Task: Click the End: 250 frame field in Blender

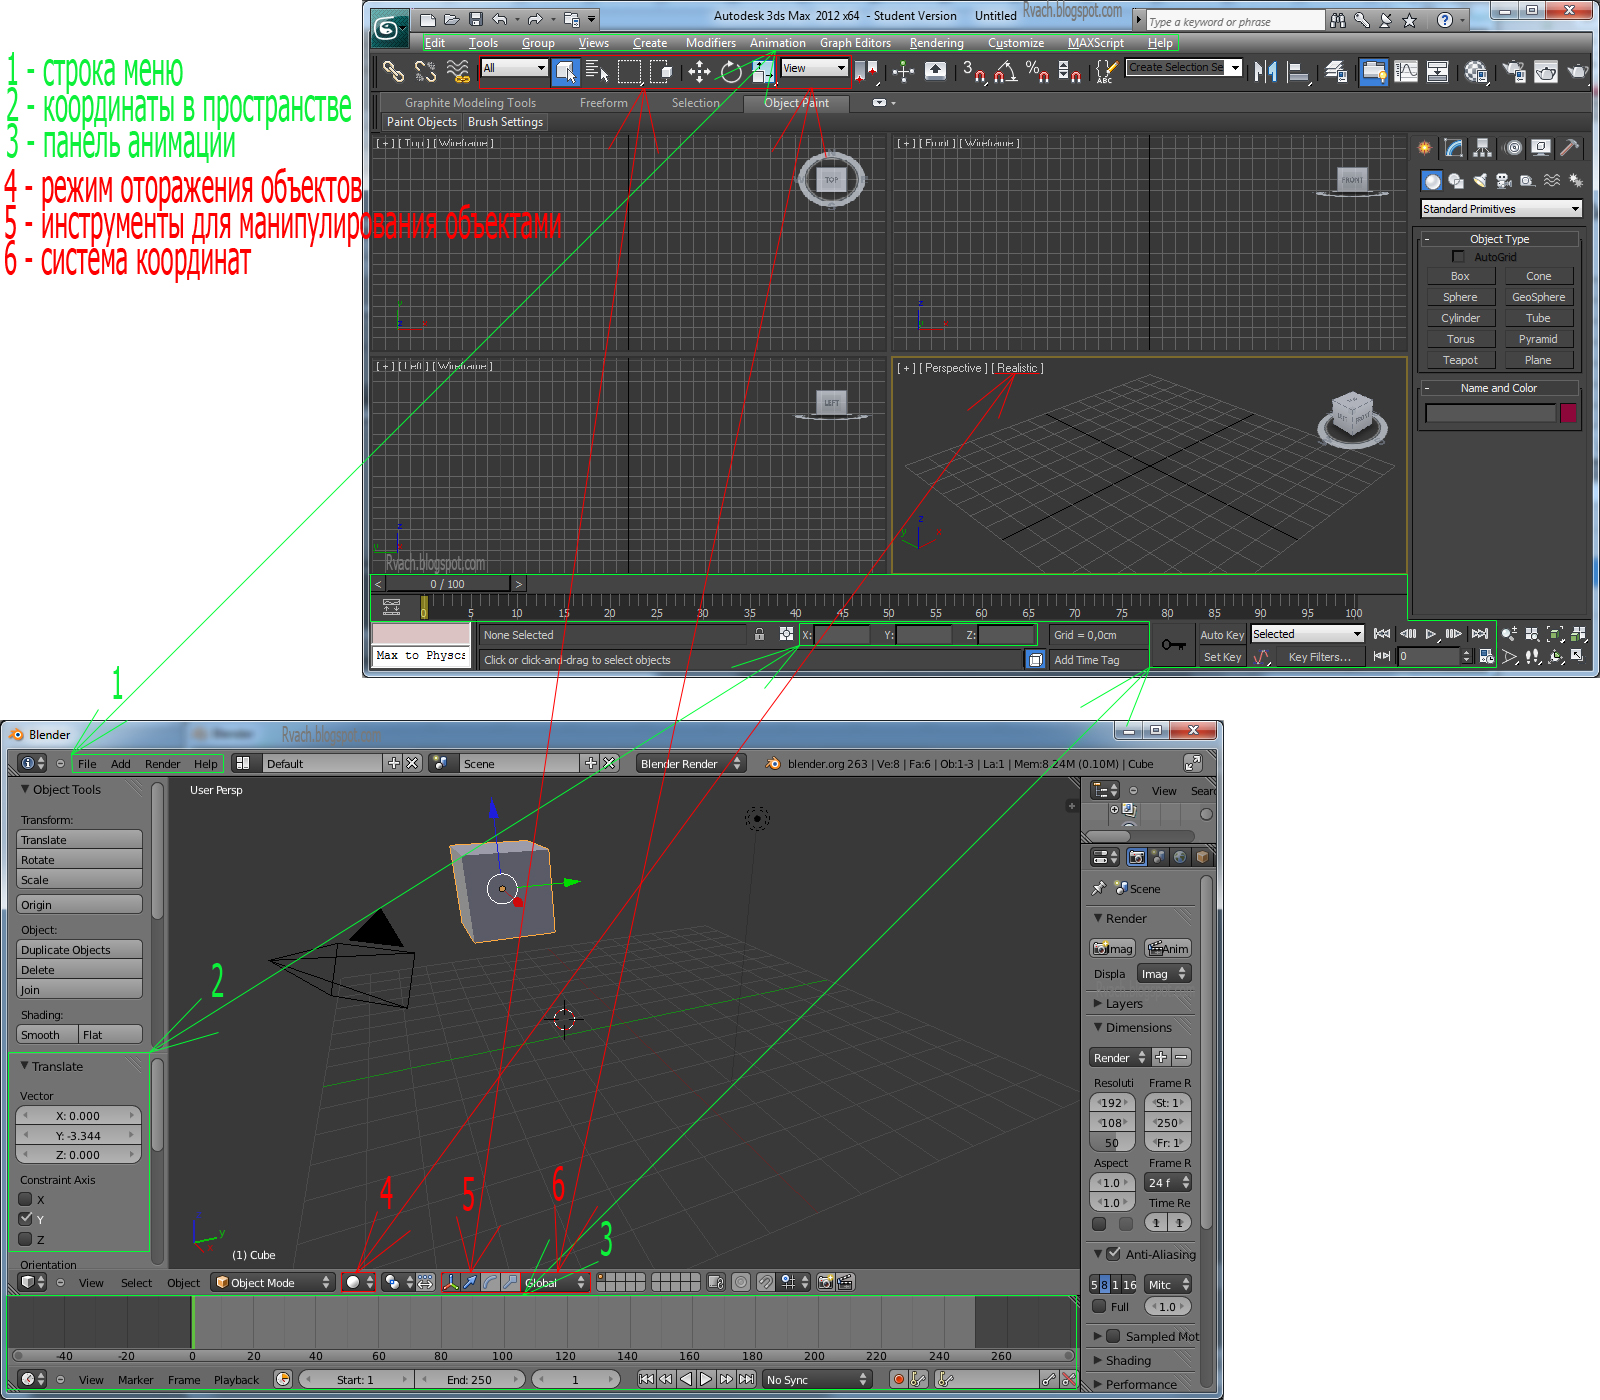Action: tap(470, 1379)
